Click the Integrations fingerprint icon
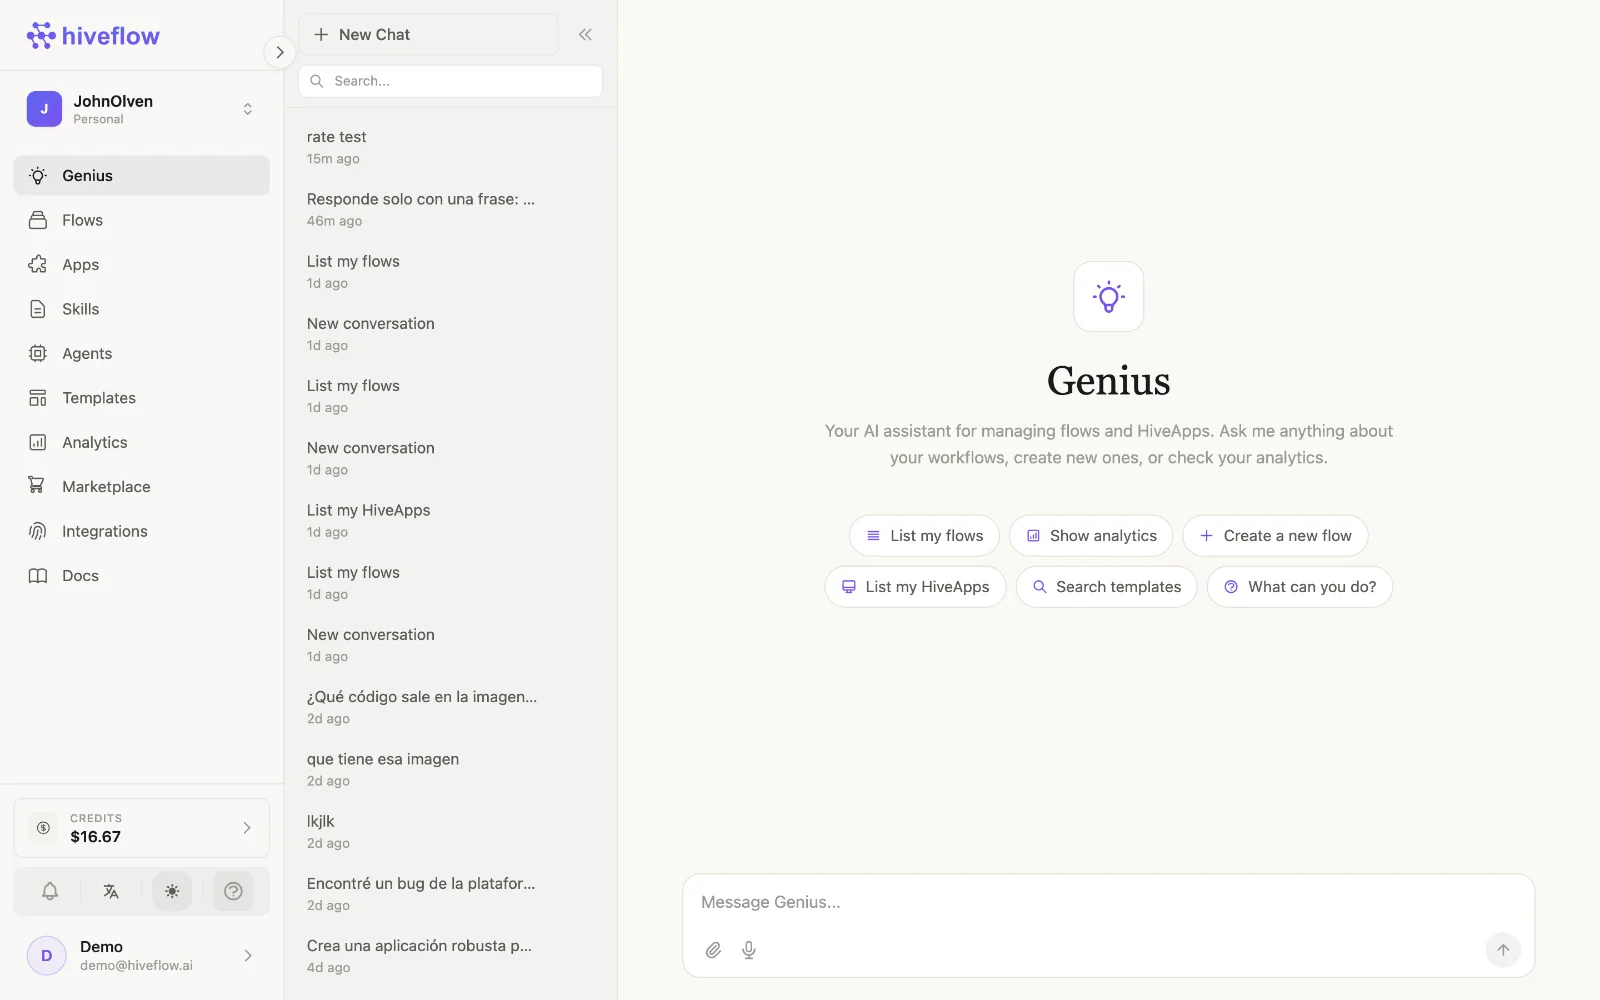This screenshot has height=1000, width=1600. tap(38, 531)
